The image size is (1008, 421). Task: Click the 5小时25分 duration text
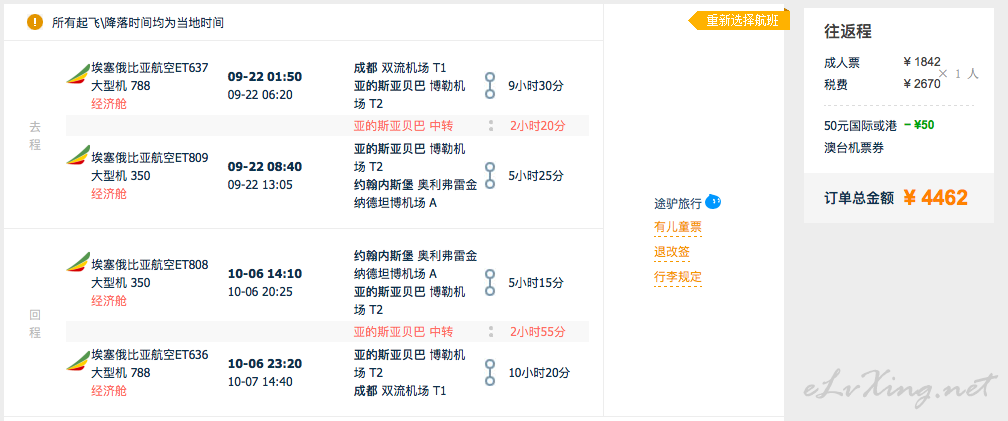[x=536, y=176]
